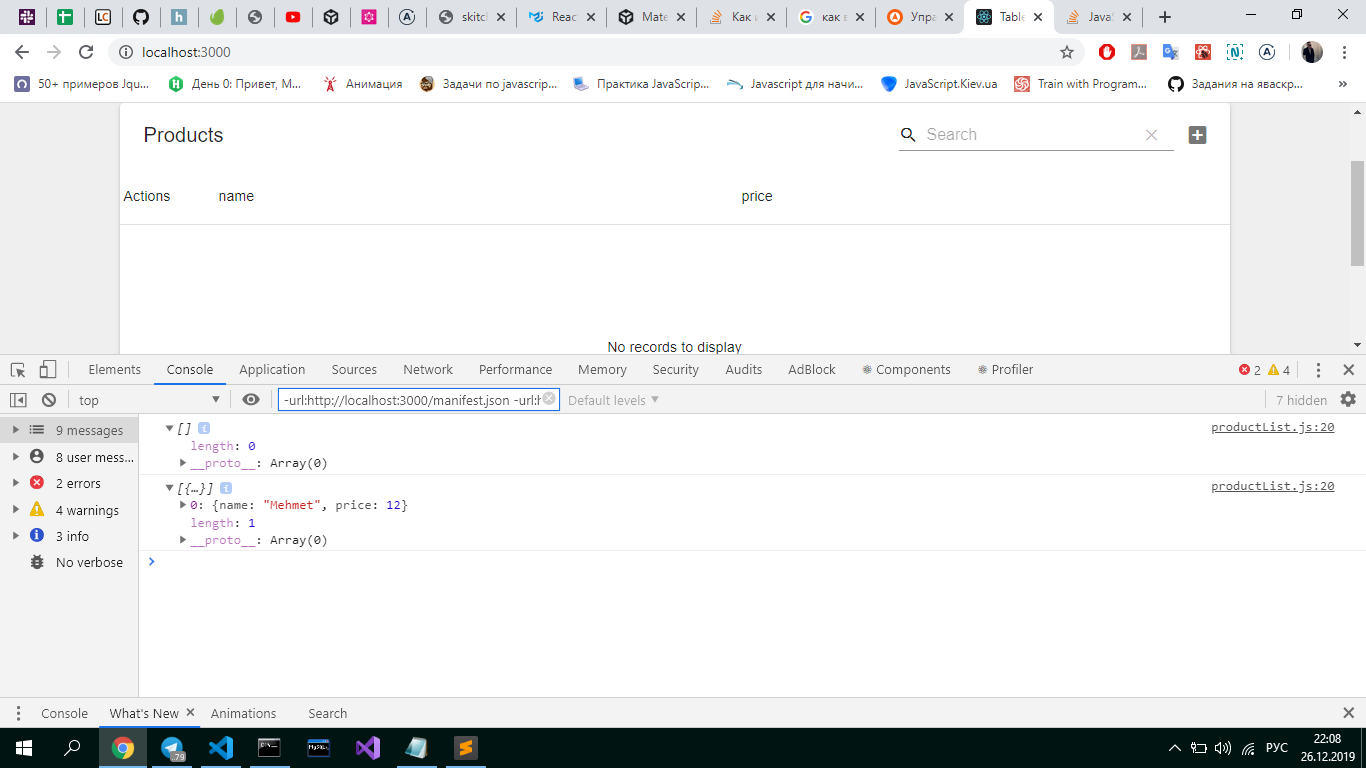The height and width of the screenshot is (768, 1366).
Task: Open the Sources tab
Action: (354, 370)
